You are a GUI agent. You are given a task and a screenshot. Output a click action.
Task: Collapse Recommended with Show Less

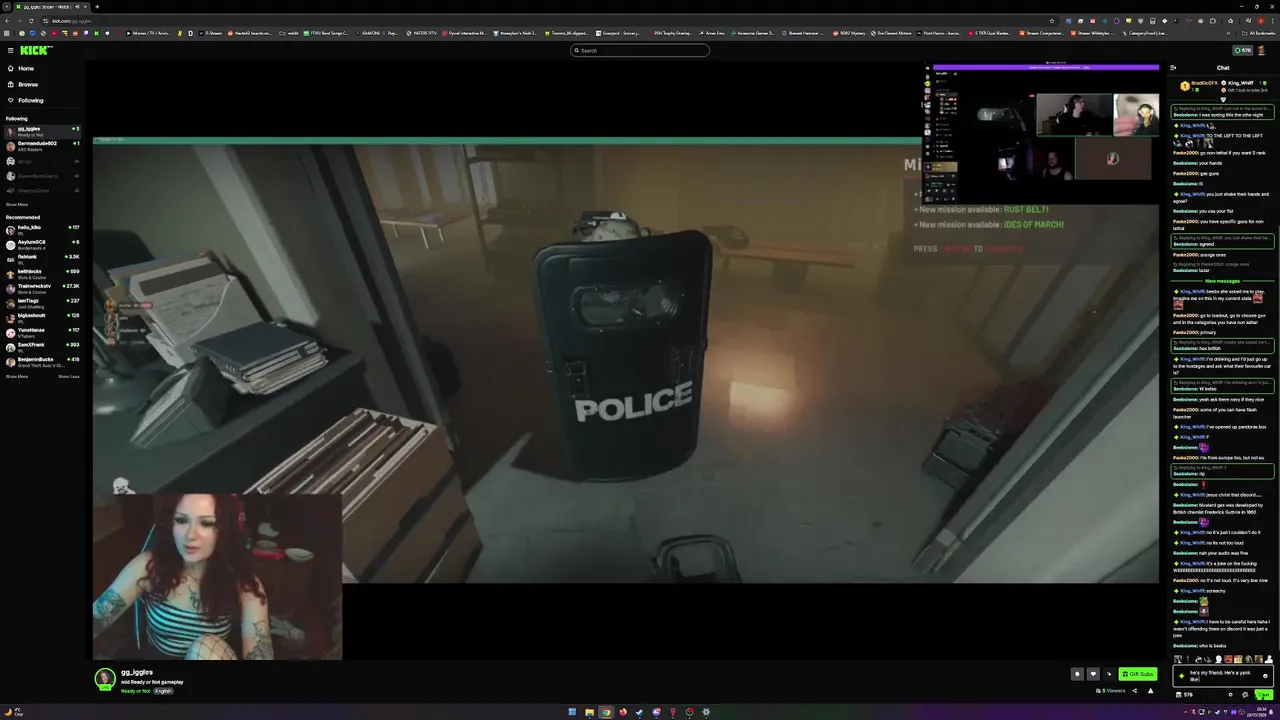[x=68, y=376]
